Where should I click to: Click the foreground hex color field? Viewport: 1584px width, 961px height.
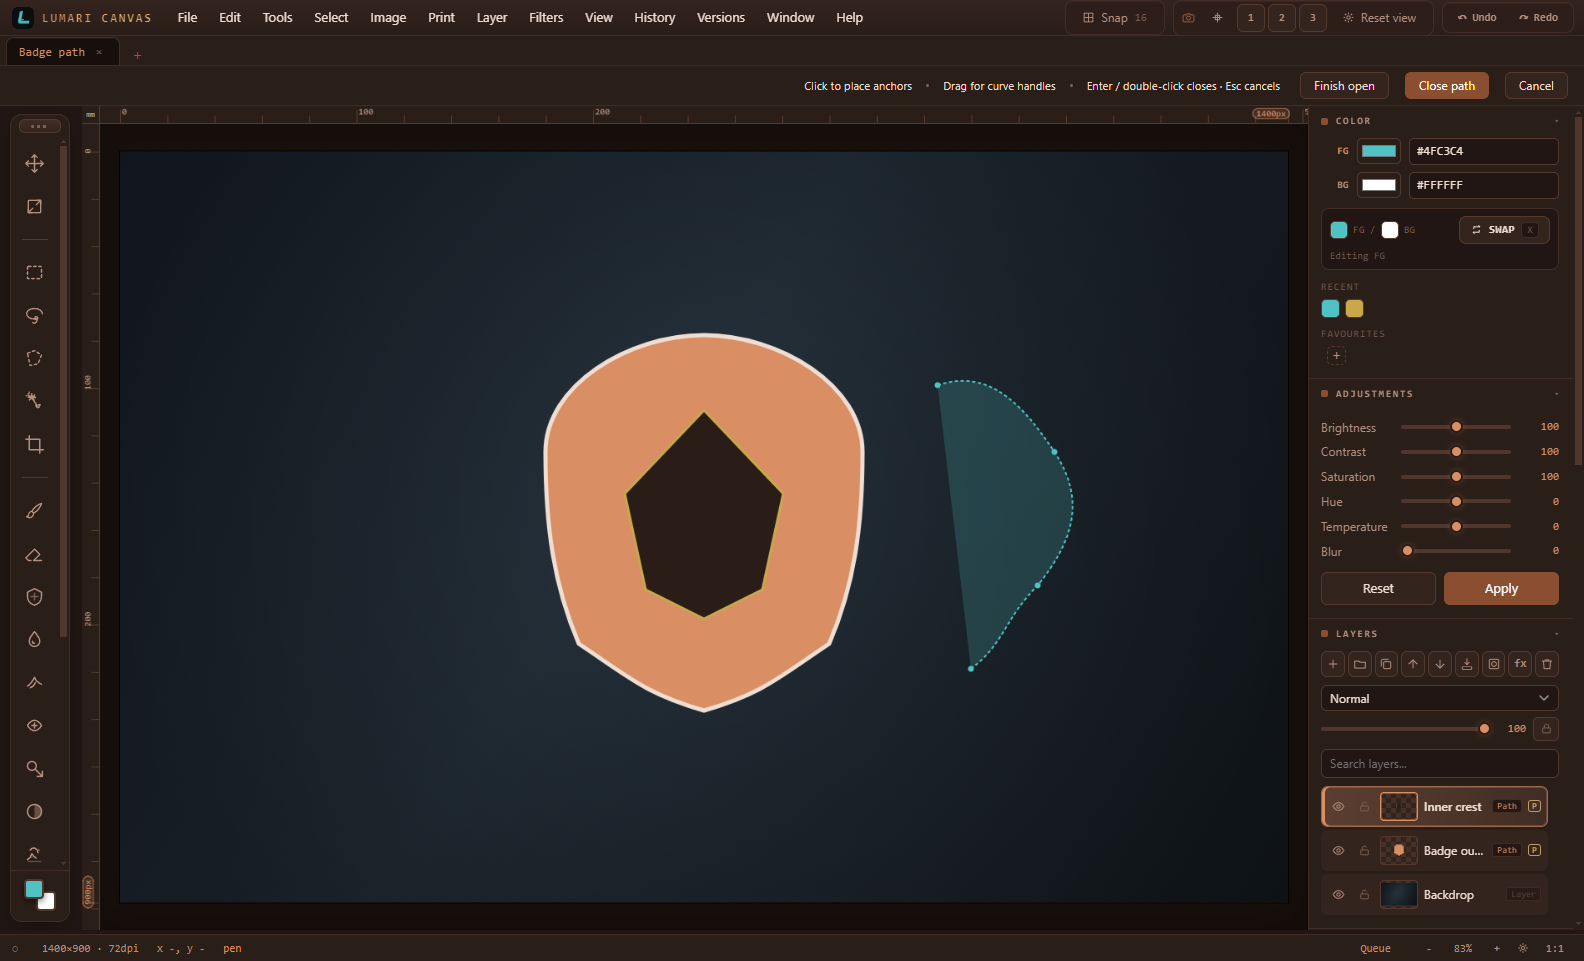[x=1484, y=151]
